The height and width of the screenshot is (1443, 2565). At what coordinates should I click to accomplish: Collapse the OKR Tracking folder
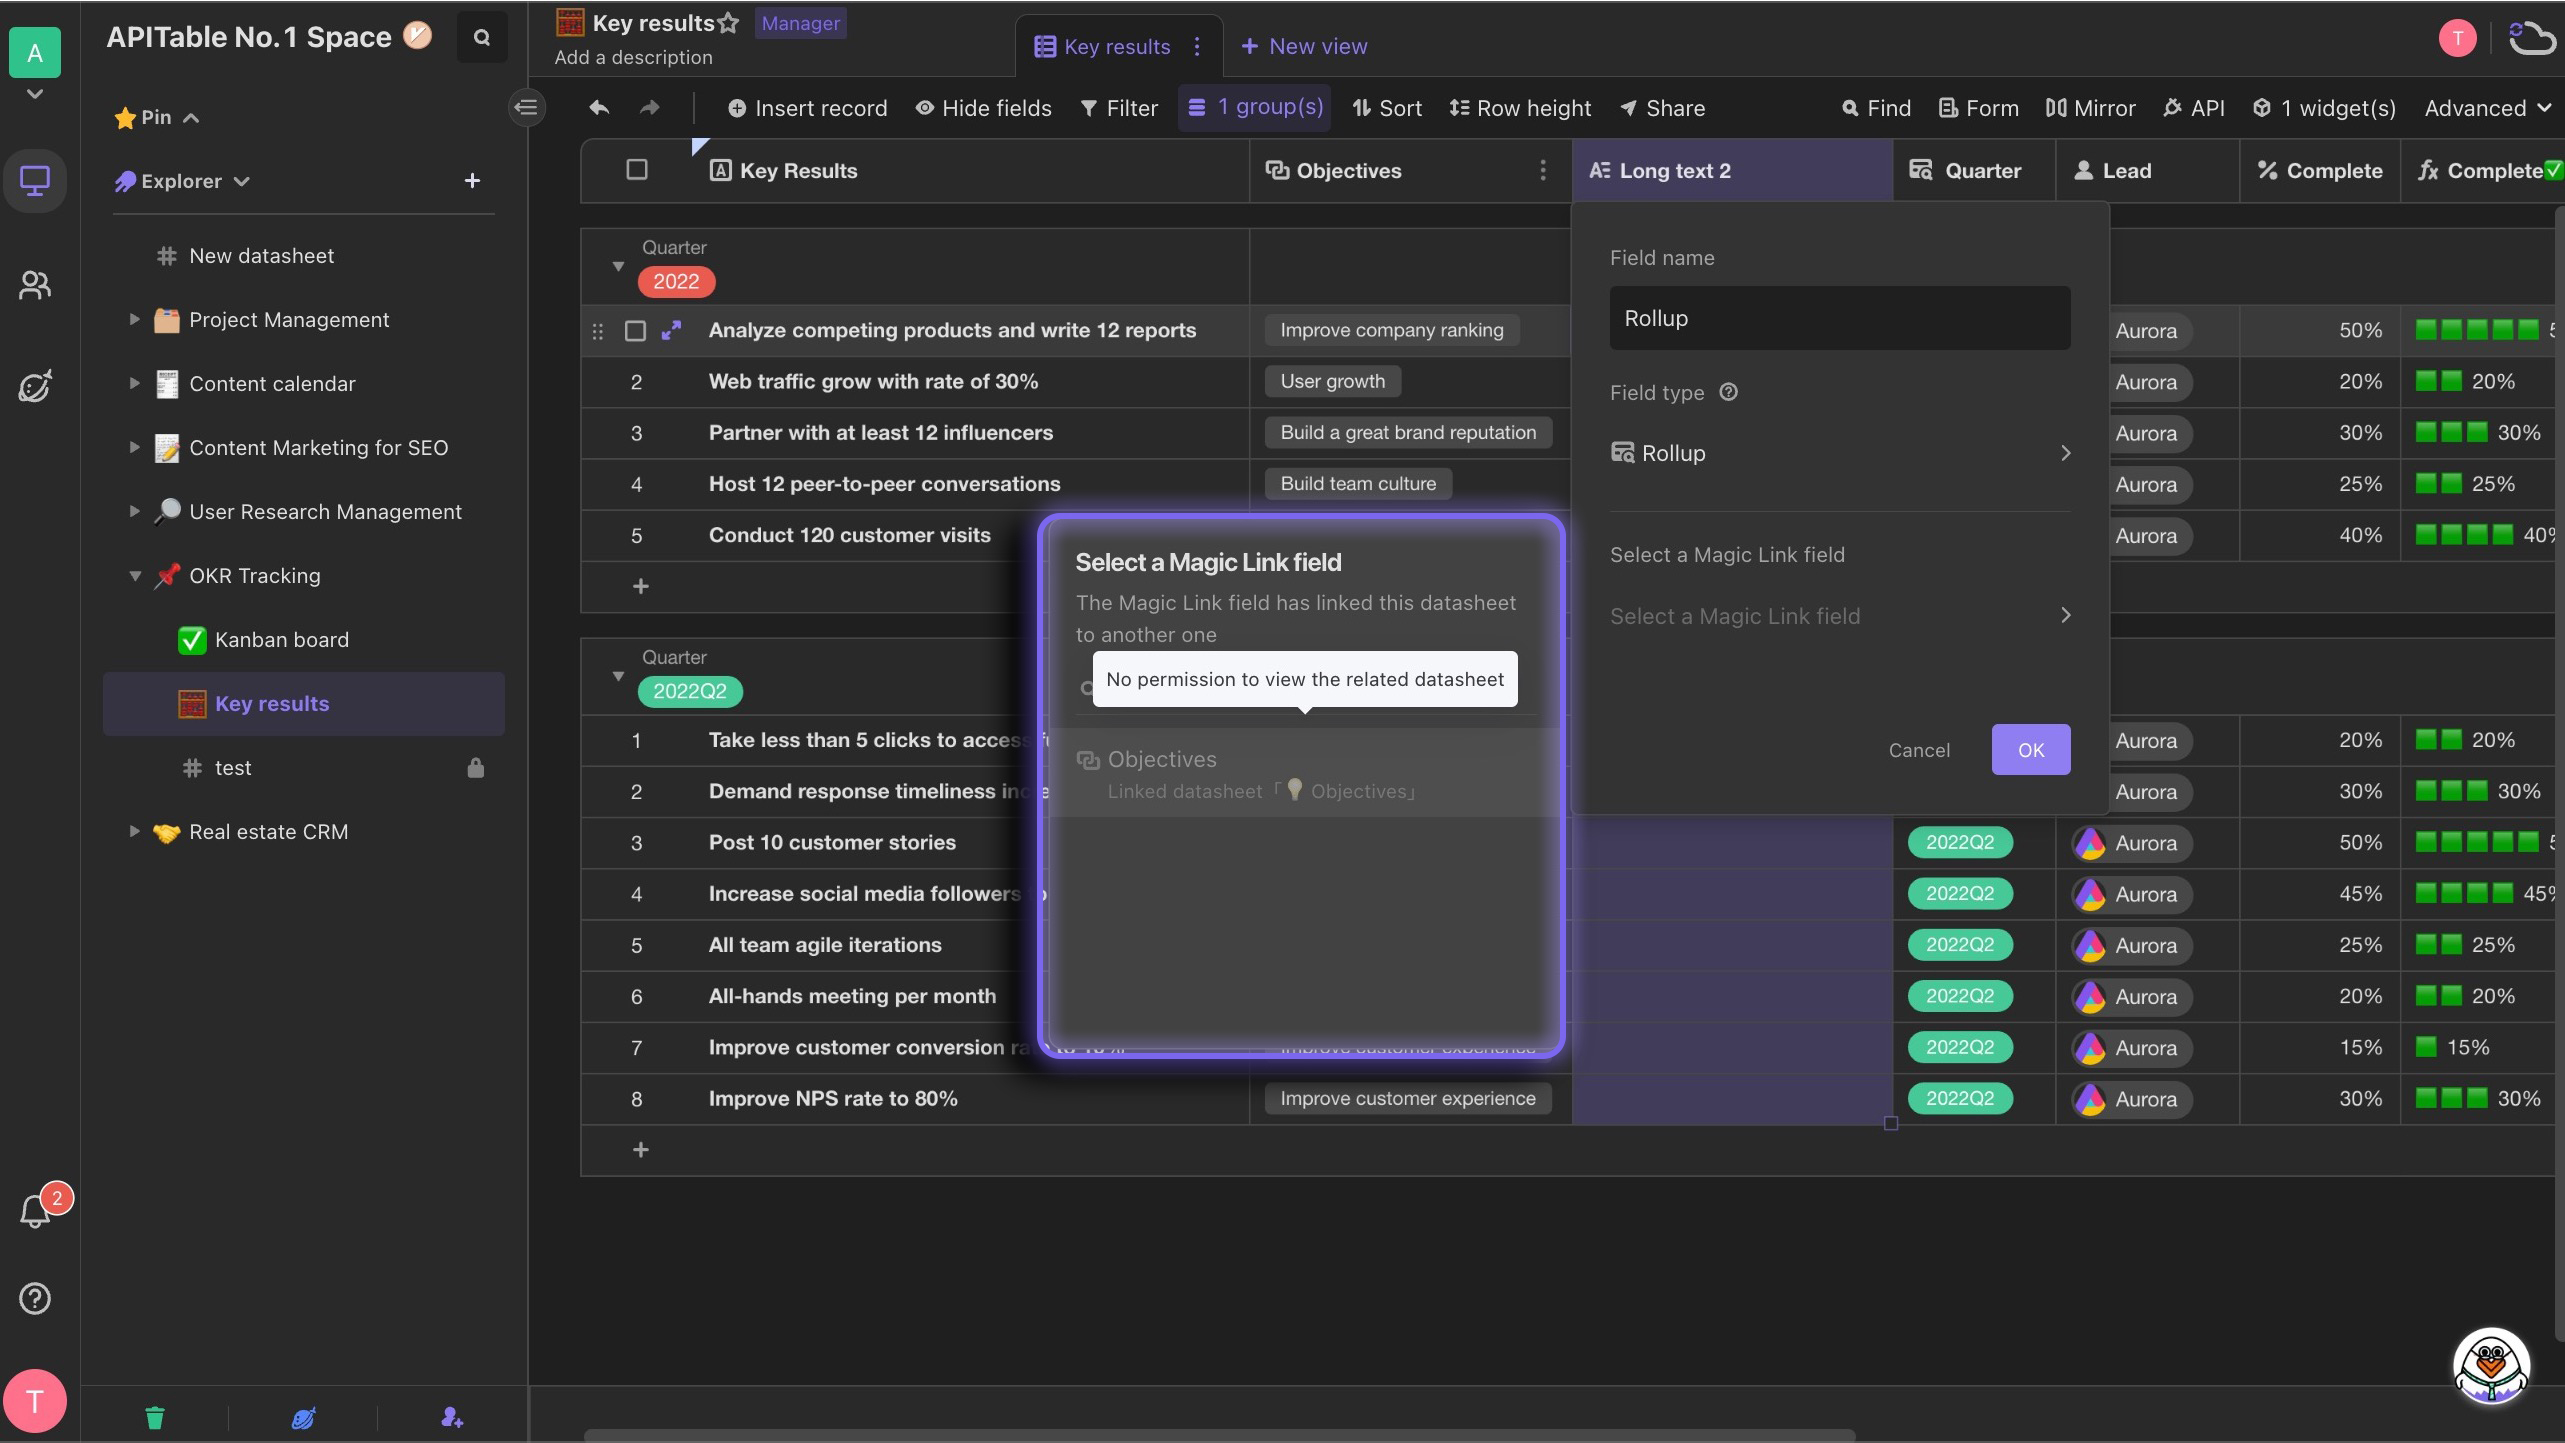(134, 575)
